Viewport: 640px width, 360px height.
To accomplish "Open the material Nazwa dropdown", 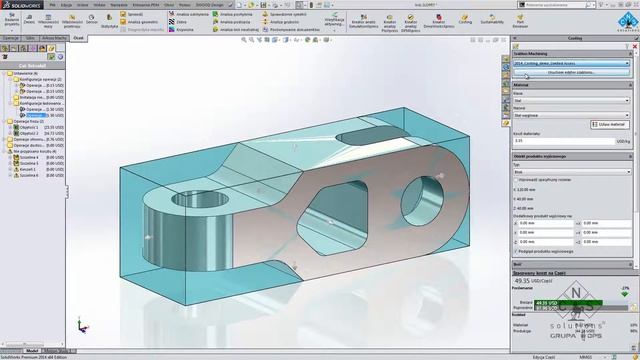I will 571,116.
